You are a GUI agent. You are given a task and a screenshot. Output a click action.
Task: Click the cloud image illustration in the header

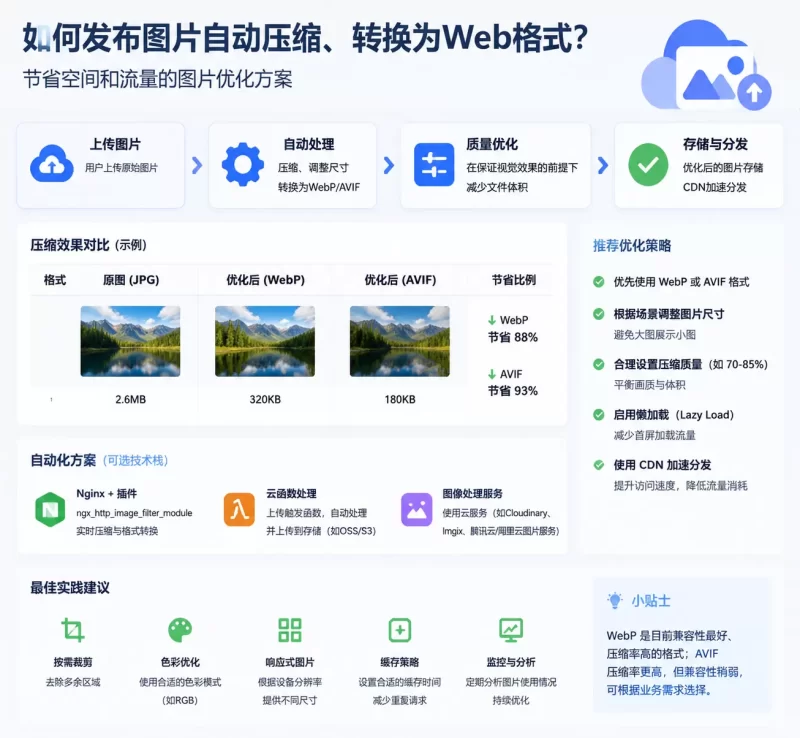tap(707, 65)
